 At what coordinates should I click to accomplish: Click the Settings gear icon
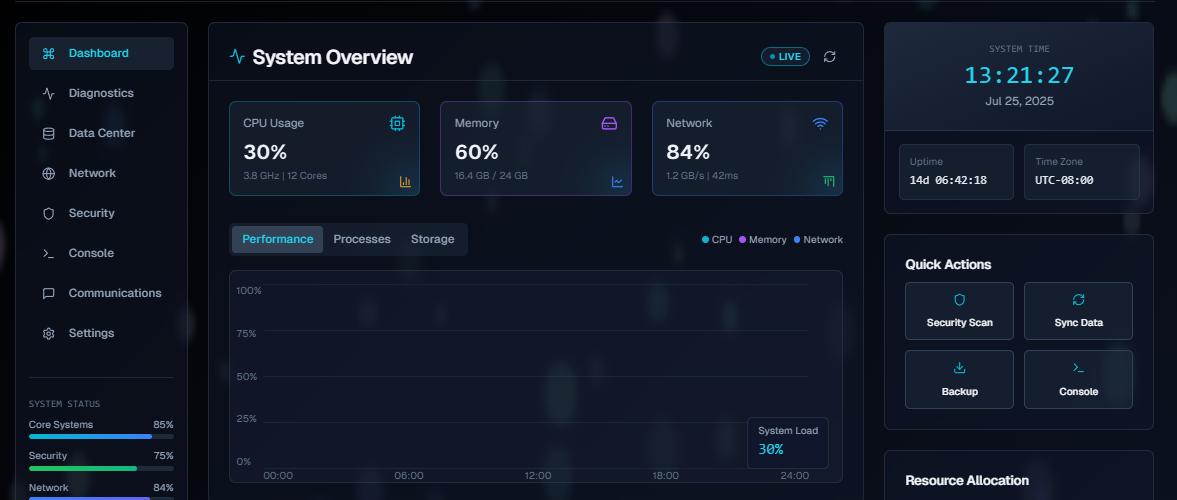click(x=49, y=333)
